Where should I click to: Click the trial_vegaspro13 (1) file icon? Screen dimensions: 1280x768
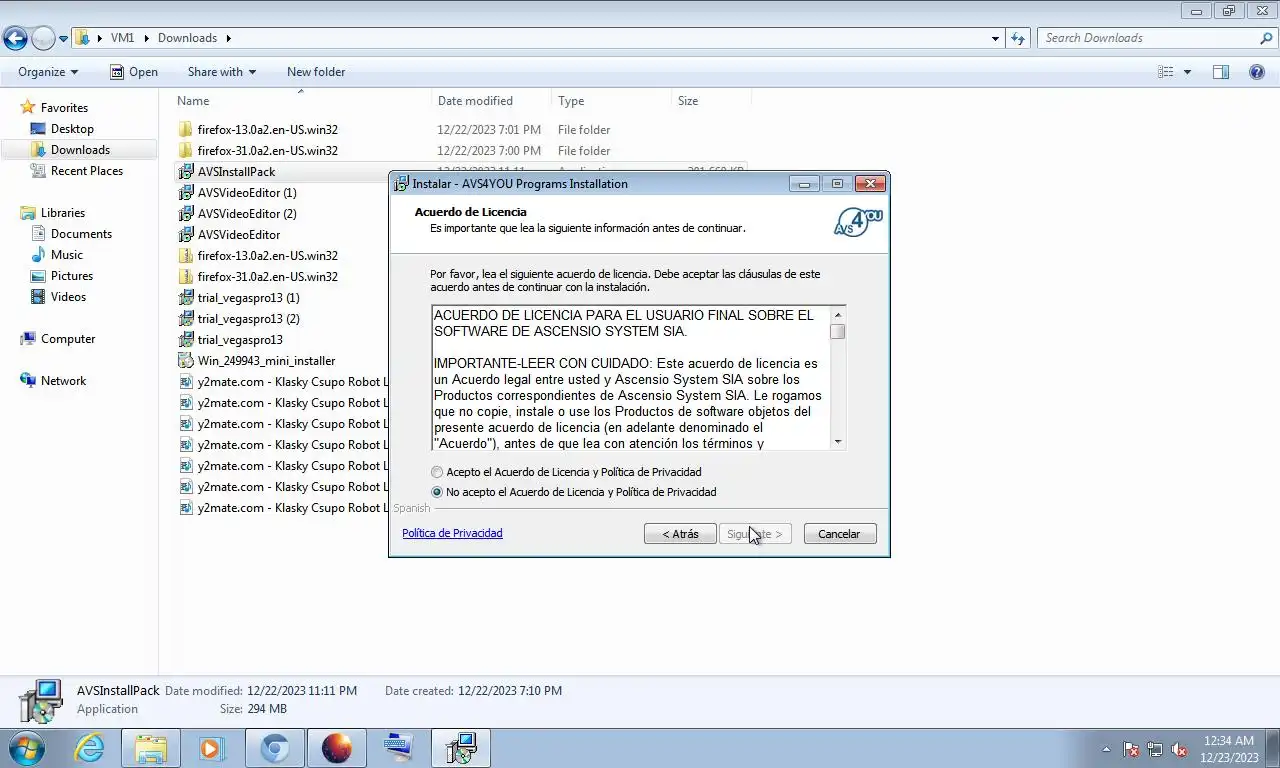coord(186,298)
